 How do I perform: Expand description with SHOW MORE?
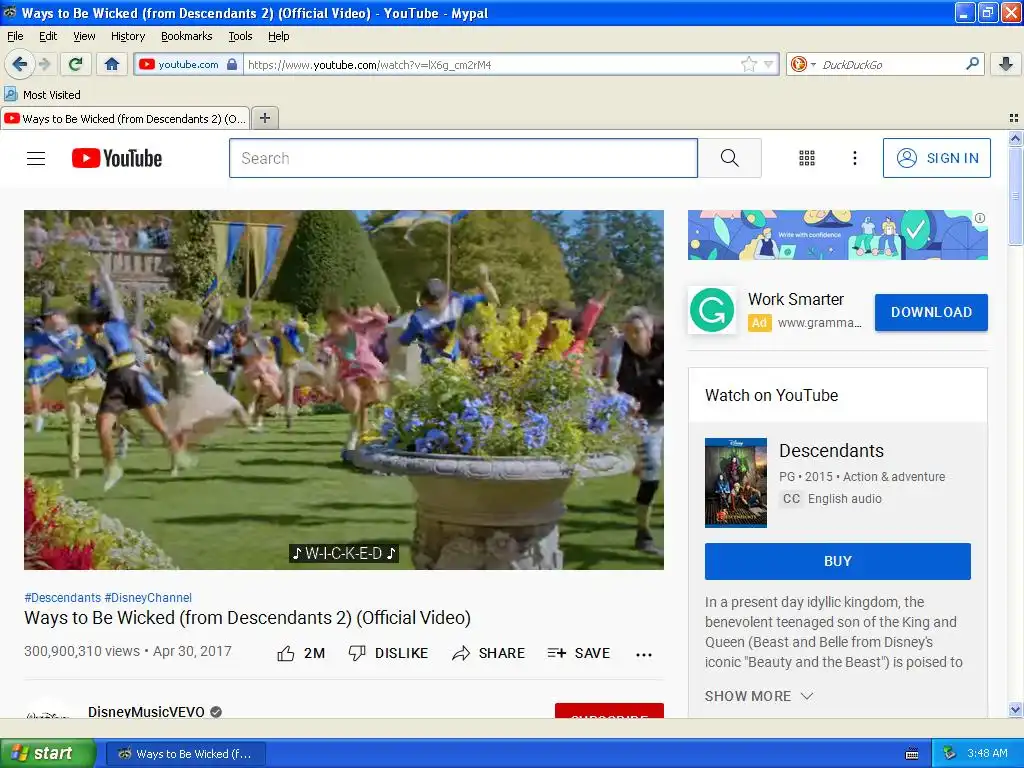[759, 696]
